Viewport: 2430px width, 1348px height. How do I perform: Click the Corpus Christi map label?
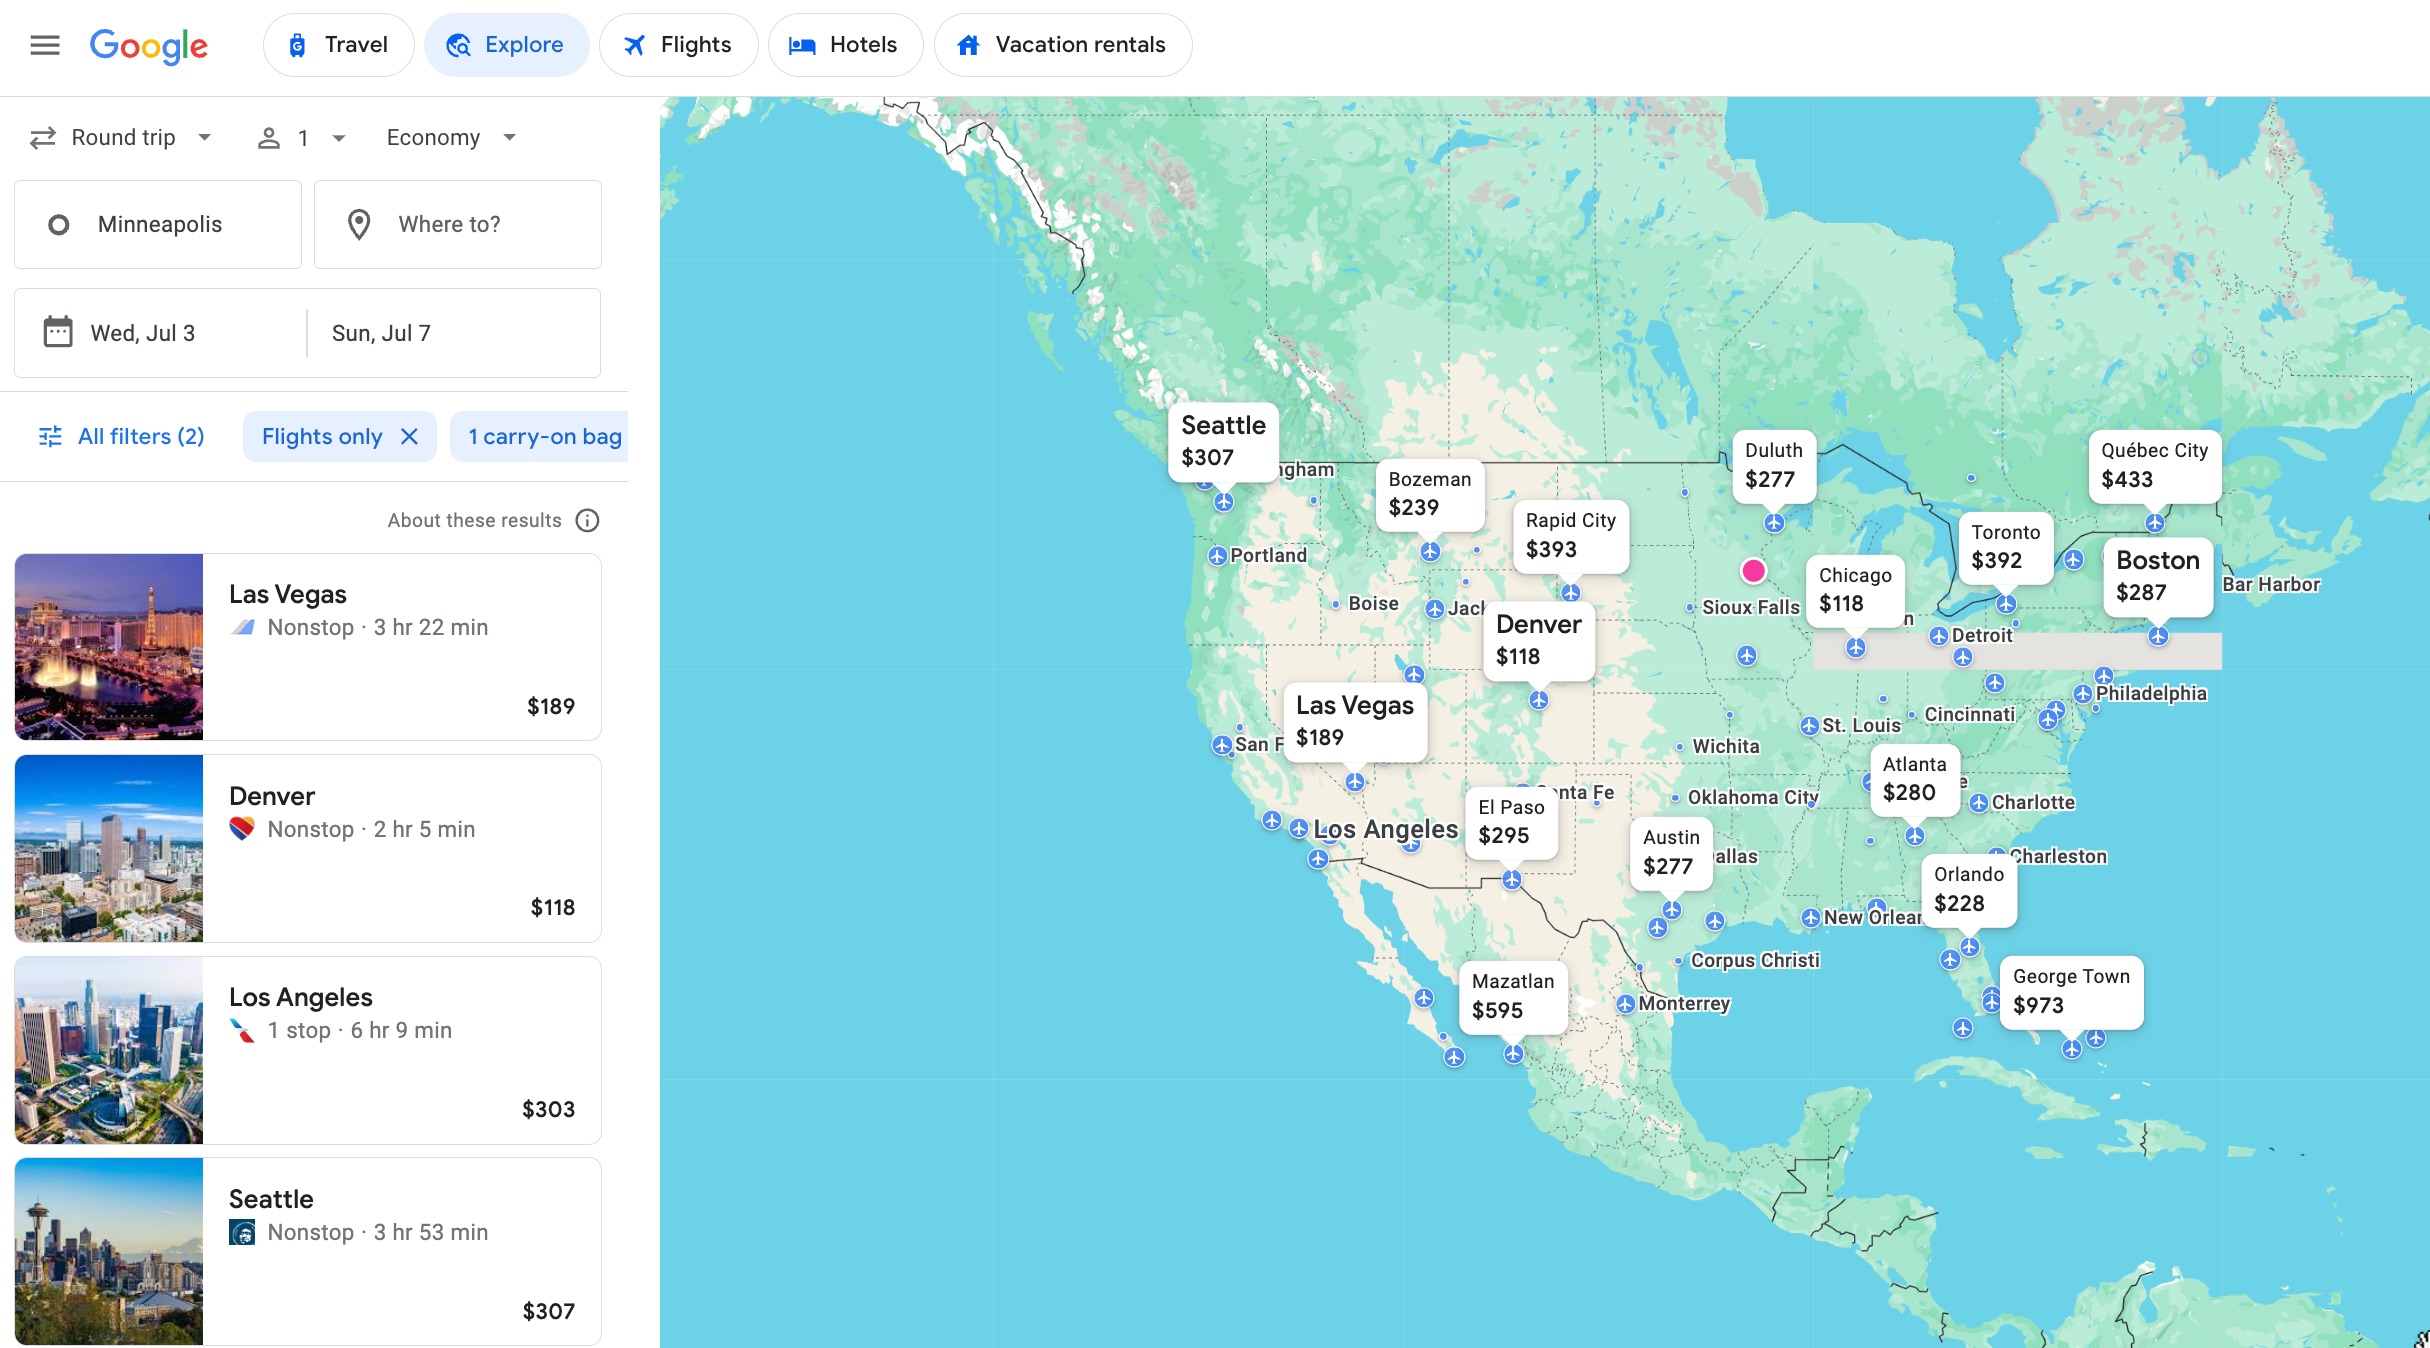pyautogui.click(x=1755, y=960)
